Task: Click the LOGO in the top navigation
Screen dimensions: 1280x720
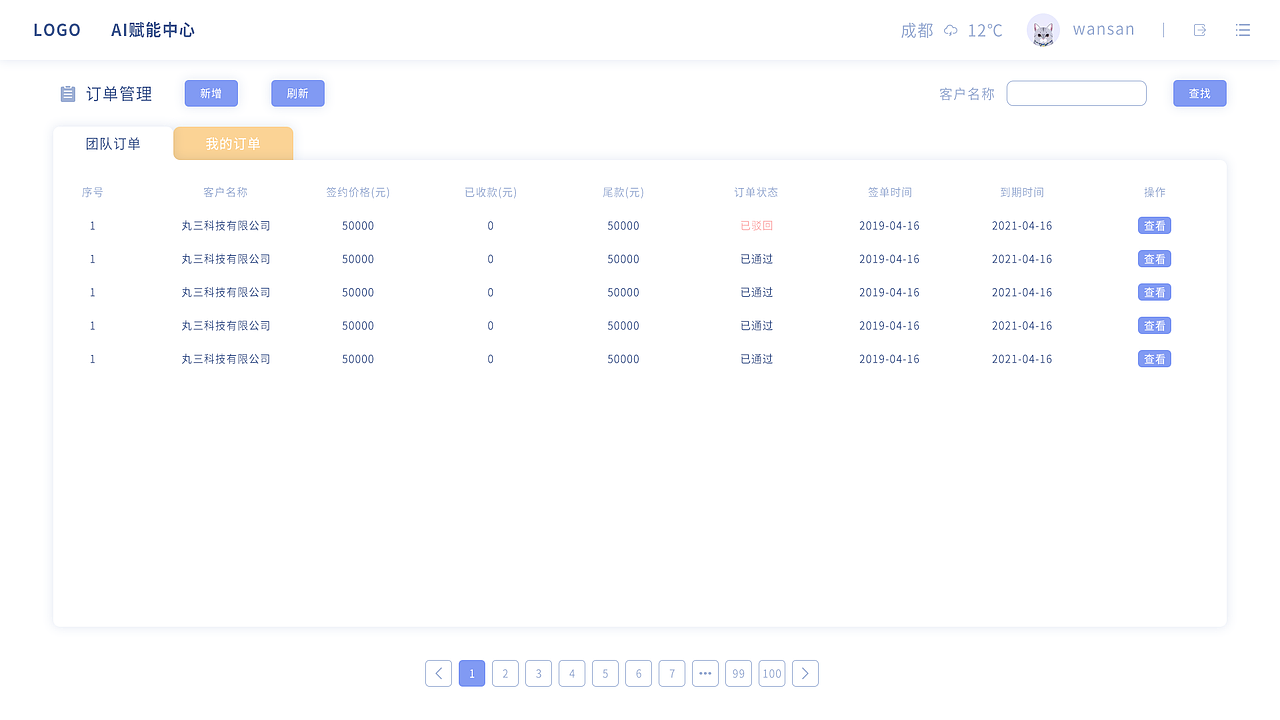Action: (56, 30)
